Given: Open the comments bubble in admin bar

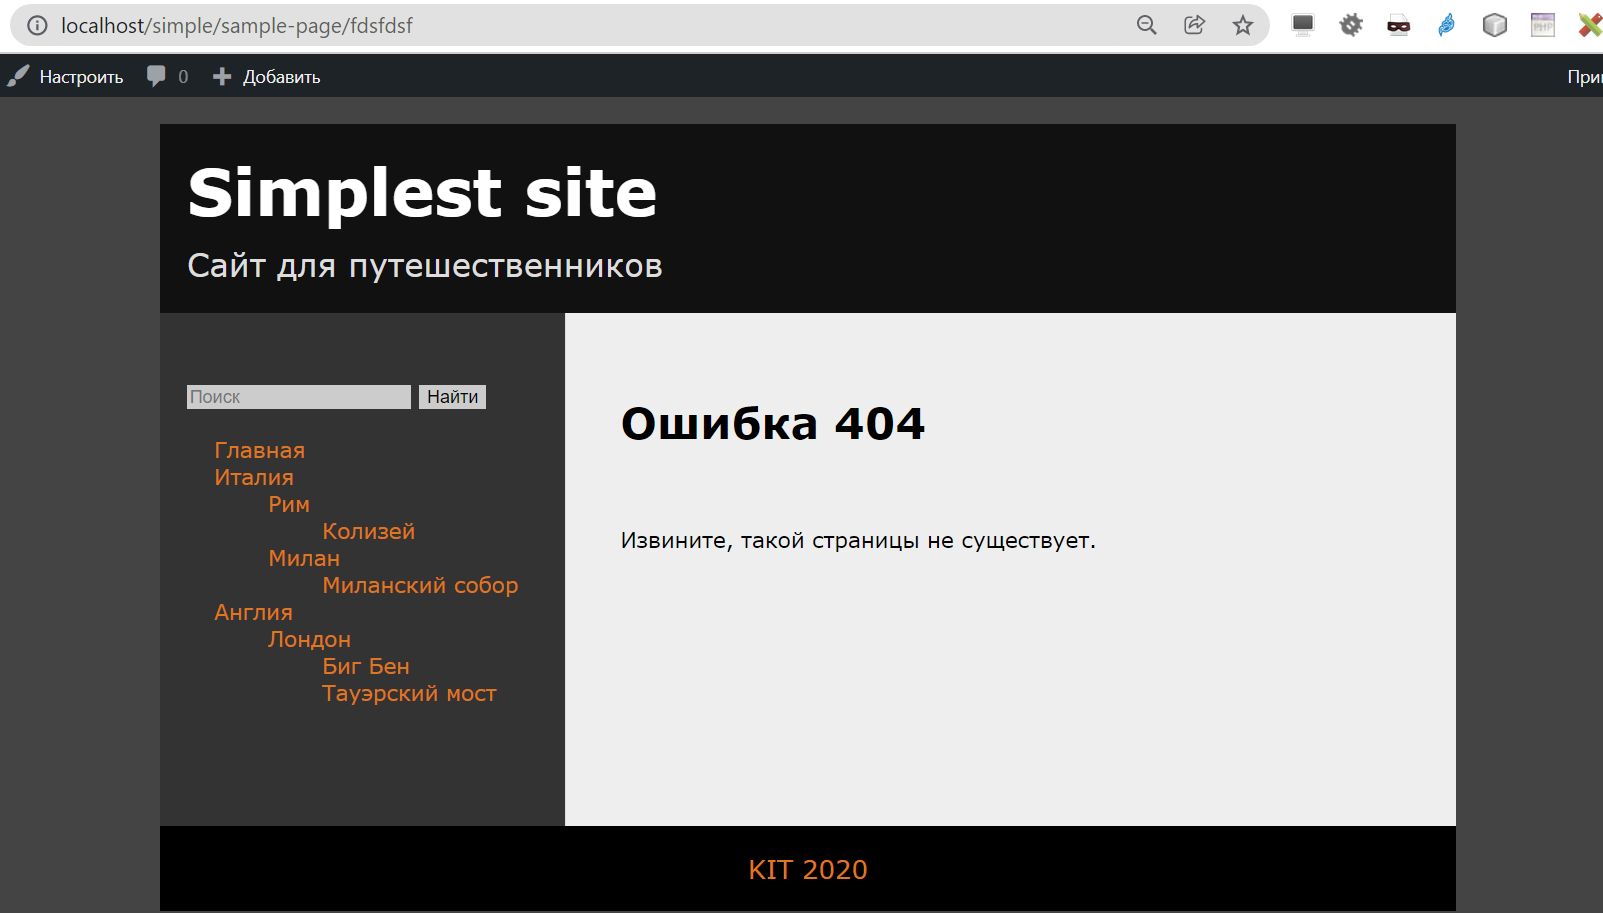Looking at the screenshot, I should pos(167,77).
